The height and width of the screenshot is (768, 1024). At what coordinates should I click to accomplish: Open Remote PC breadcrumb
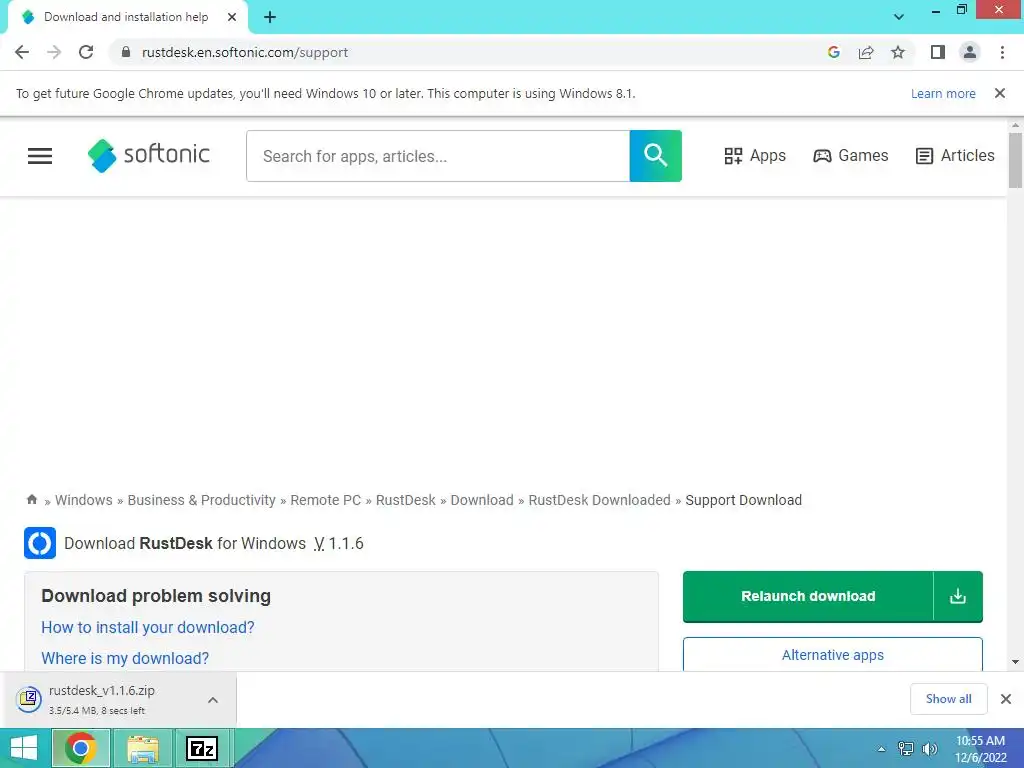pos(325,500)
